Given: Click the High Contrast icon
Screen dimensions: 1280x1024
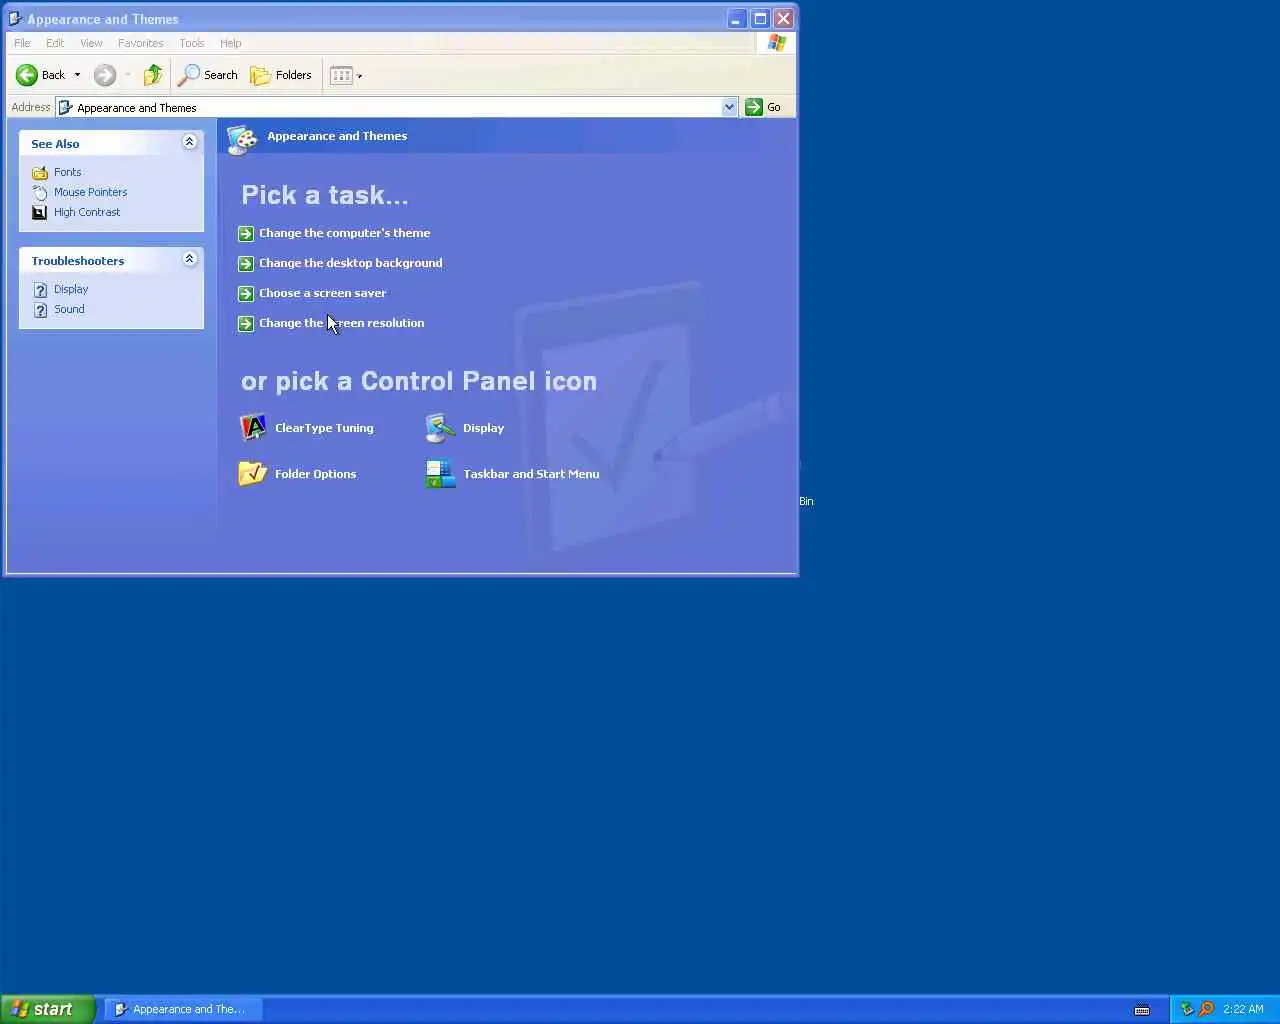Looking at the screenshot, I should click(40, 212).
